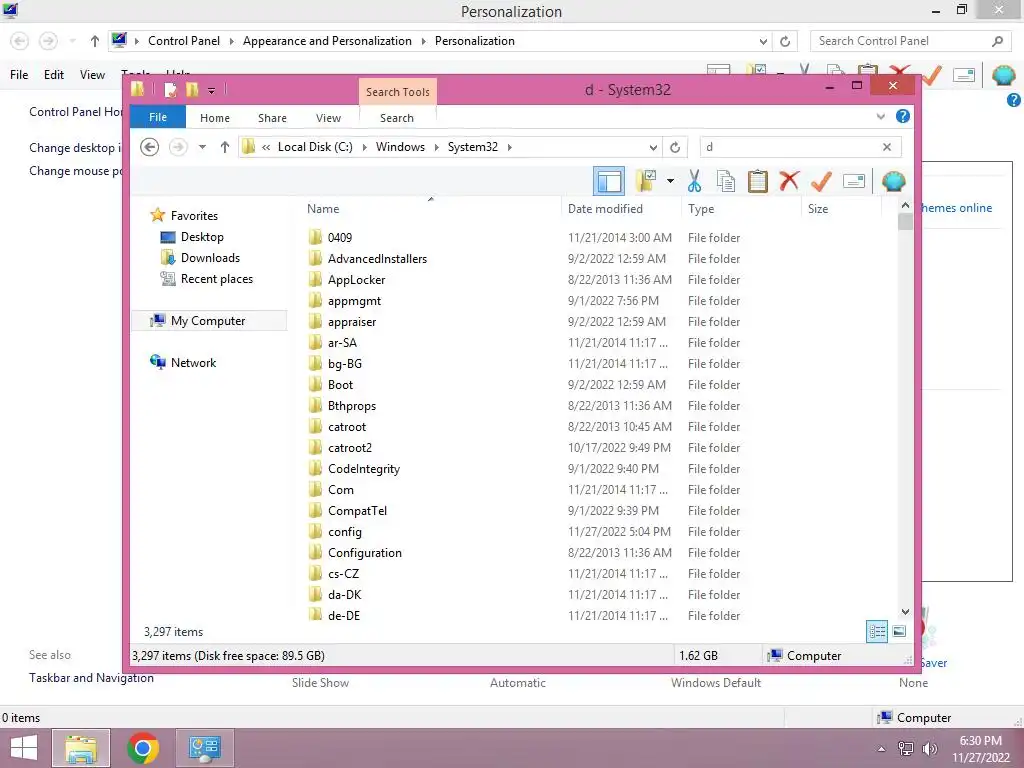Click the folder options icon with checkmark

[x=646, y=181]
